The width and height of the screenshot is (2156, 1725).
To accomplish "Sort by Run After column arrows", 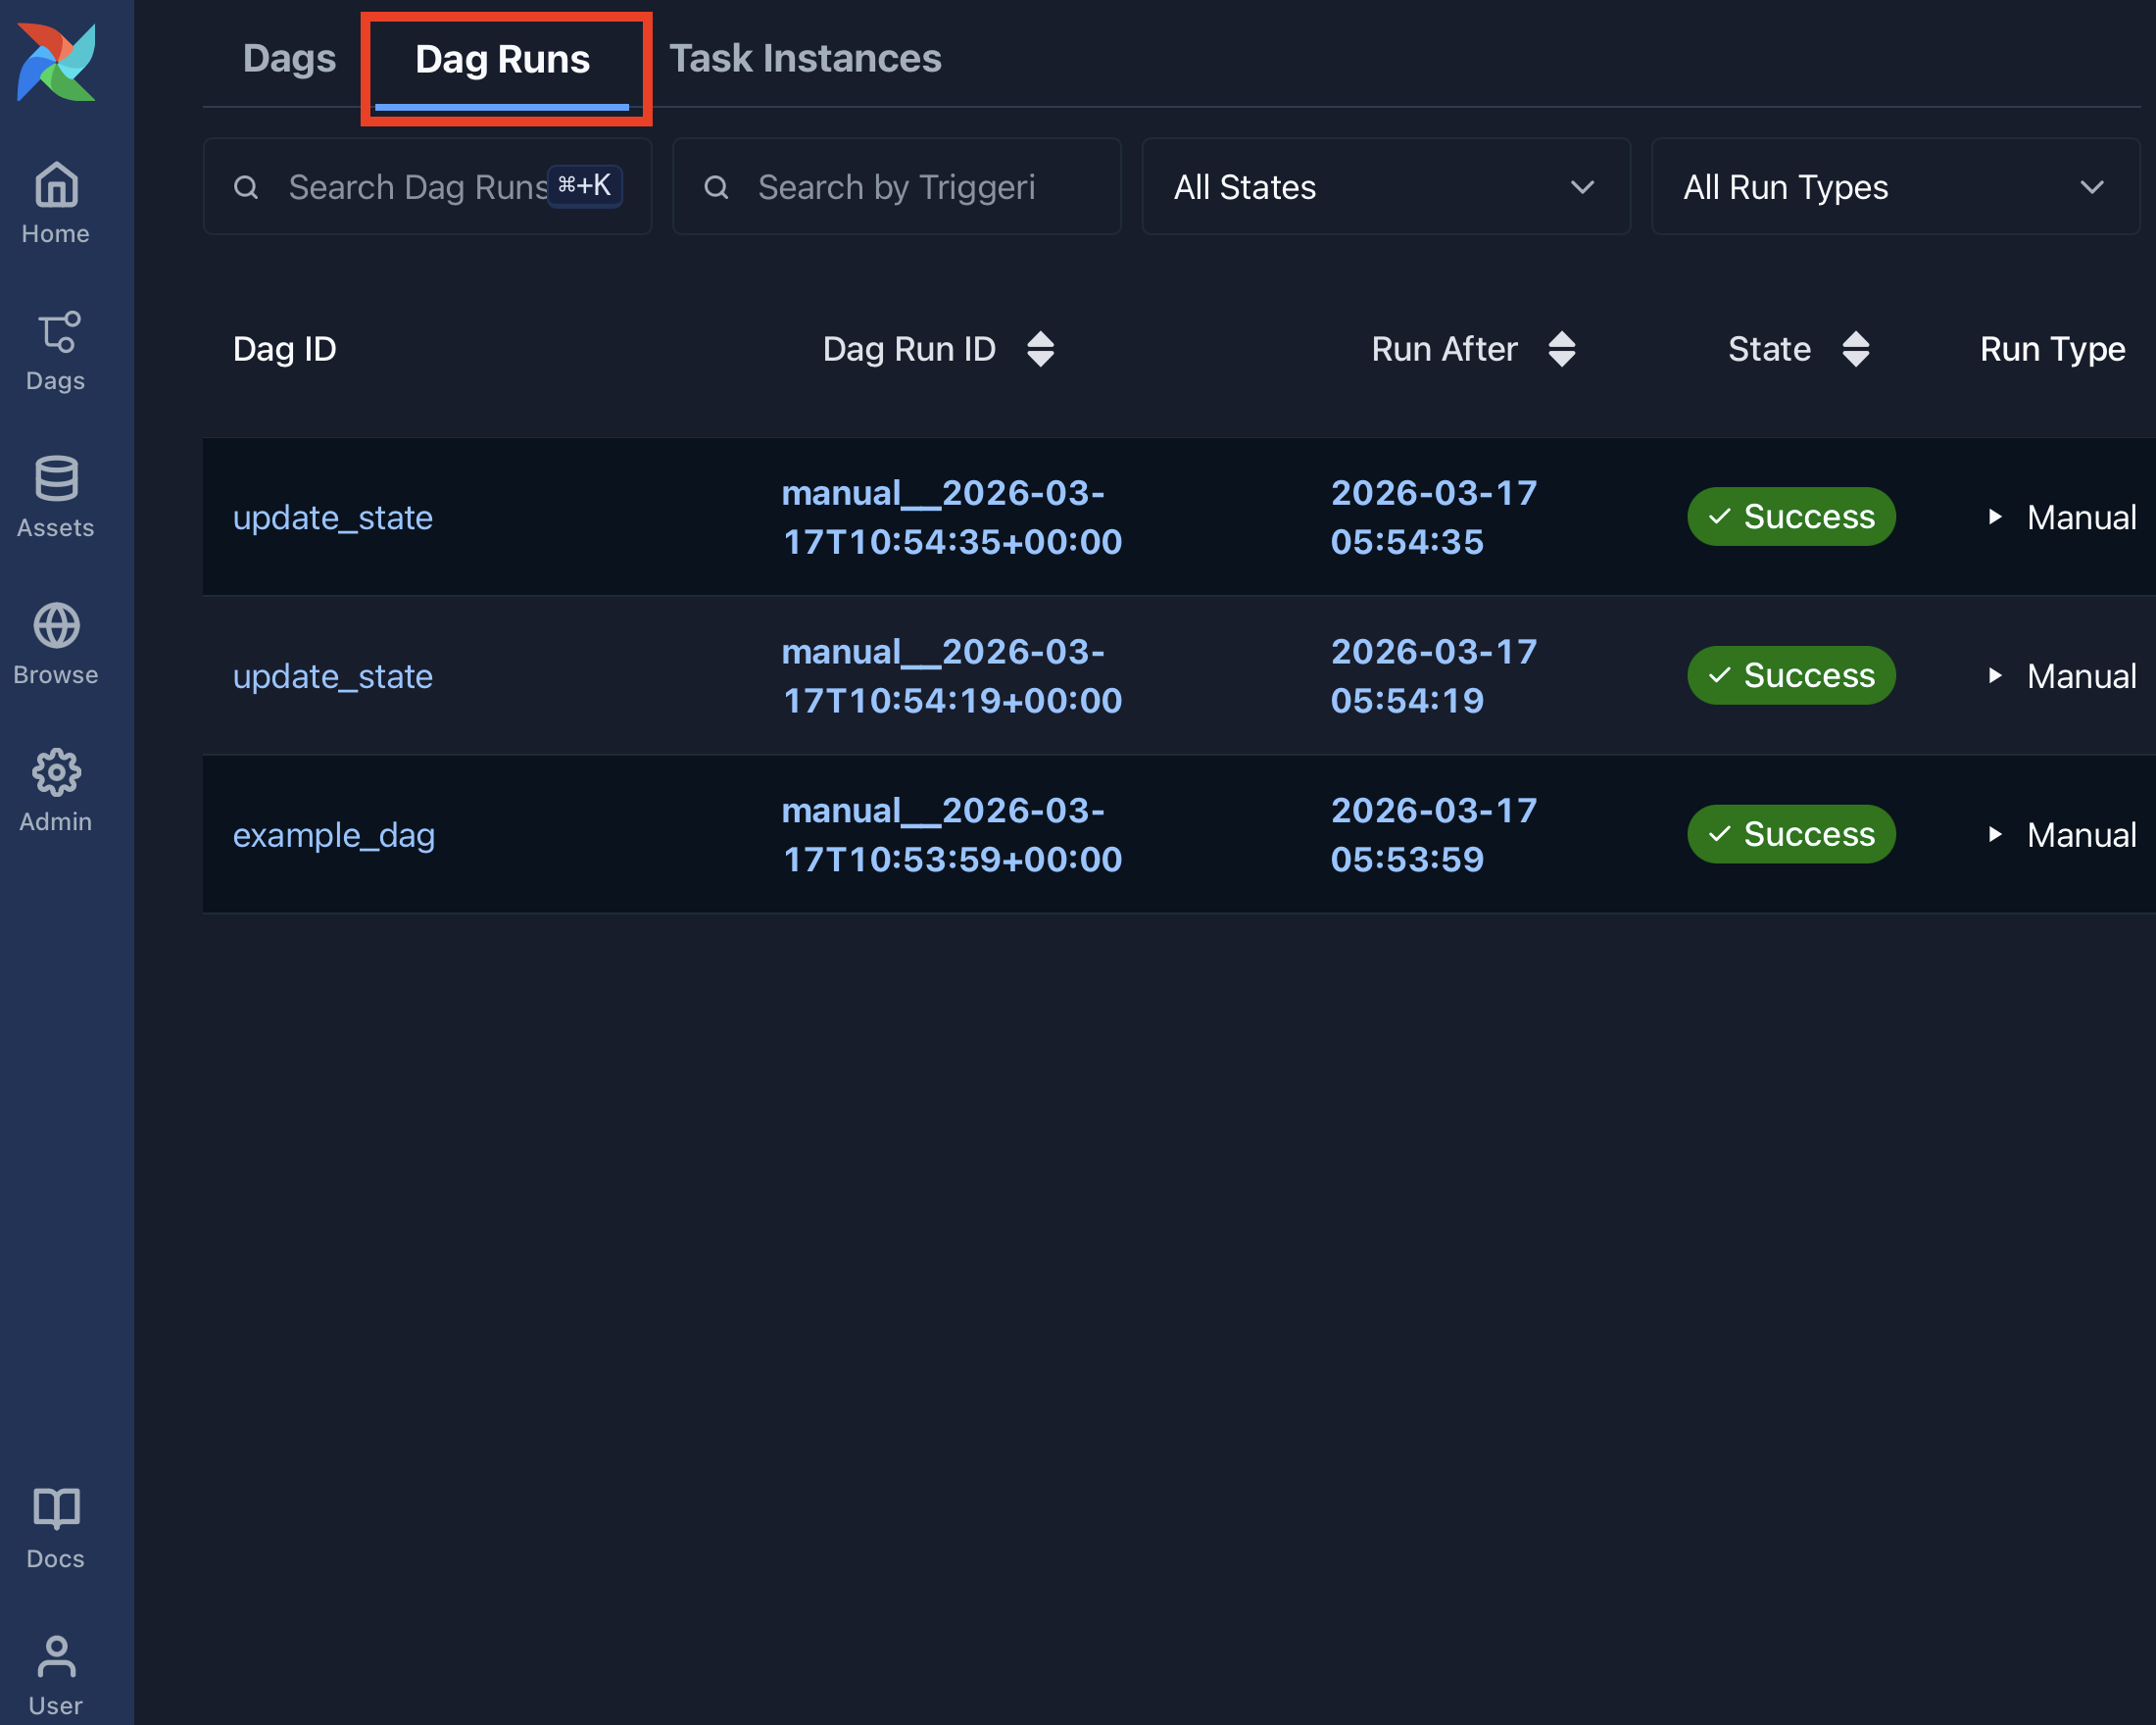I will [1561, 349].
